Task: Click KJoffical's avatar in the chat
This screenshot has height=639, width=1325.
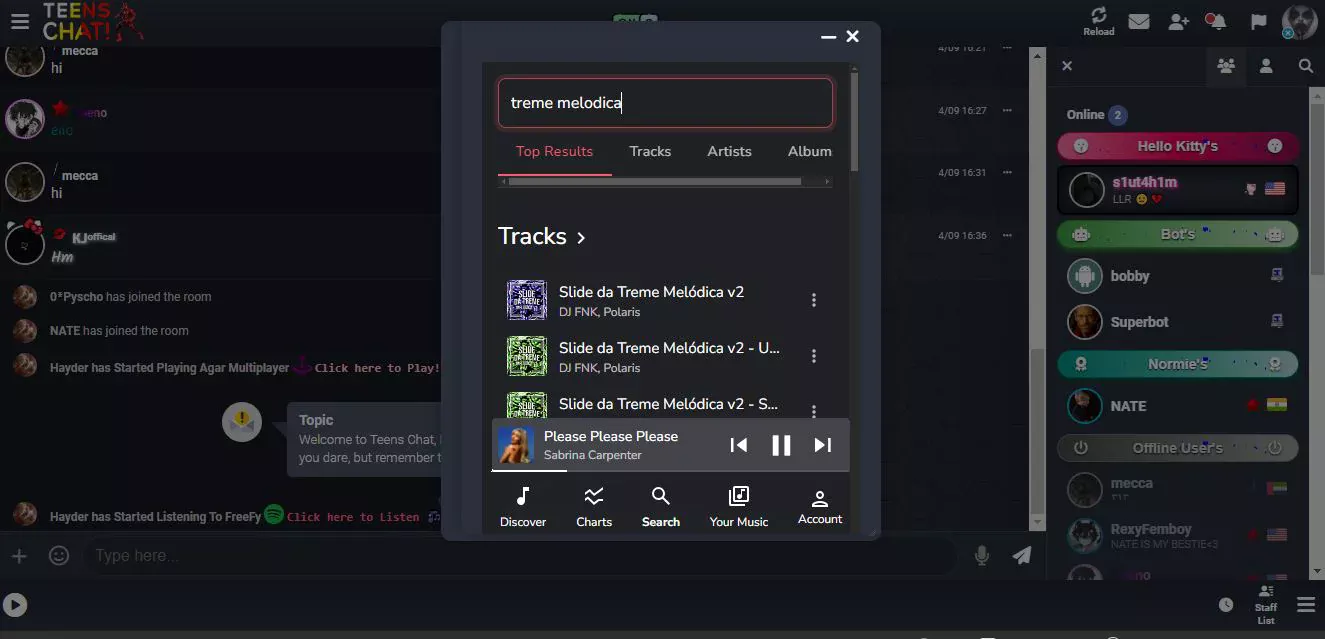Action: tap(25, 244)
